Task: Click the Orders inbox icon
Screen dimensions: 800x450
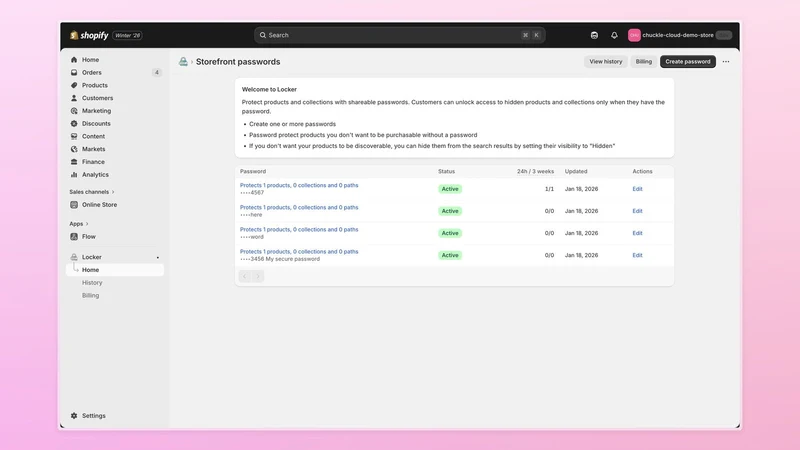Action: [x=74, y=72]
